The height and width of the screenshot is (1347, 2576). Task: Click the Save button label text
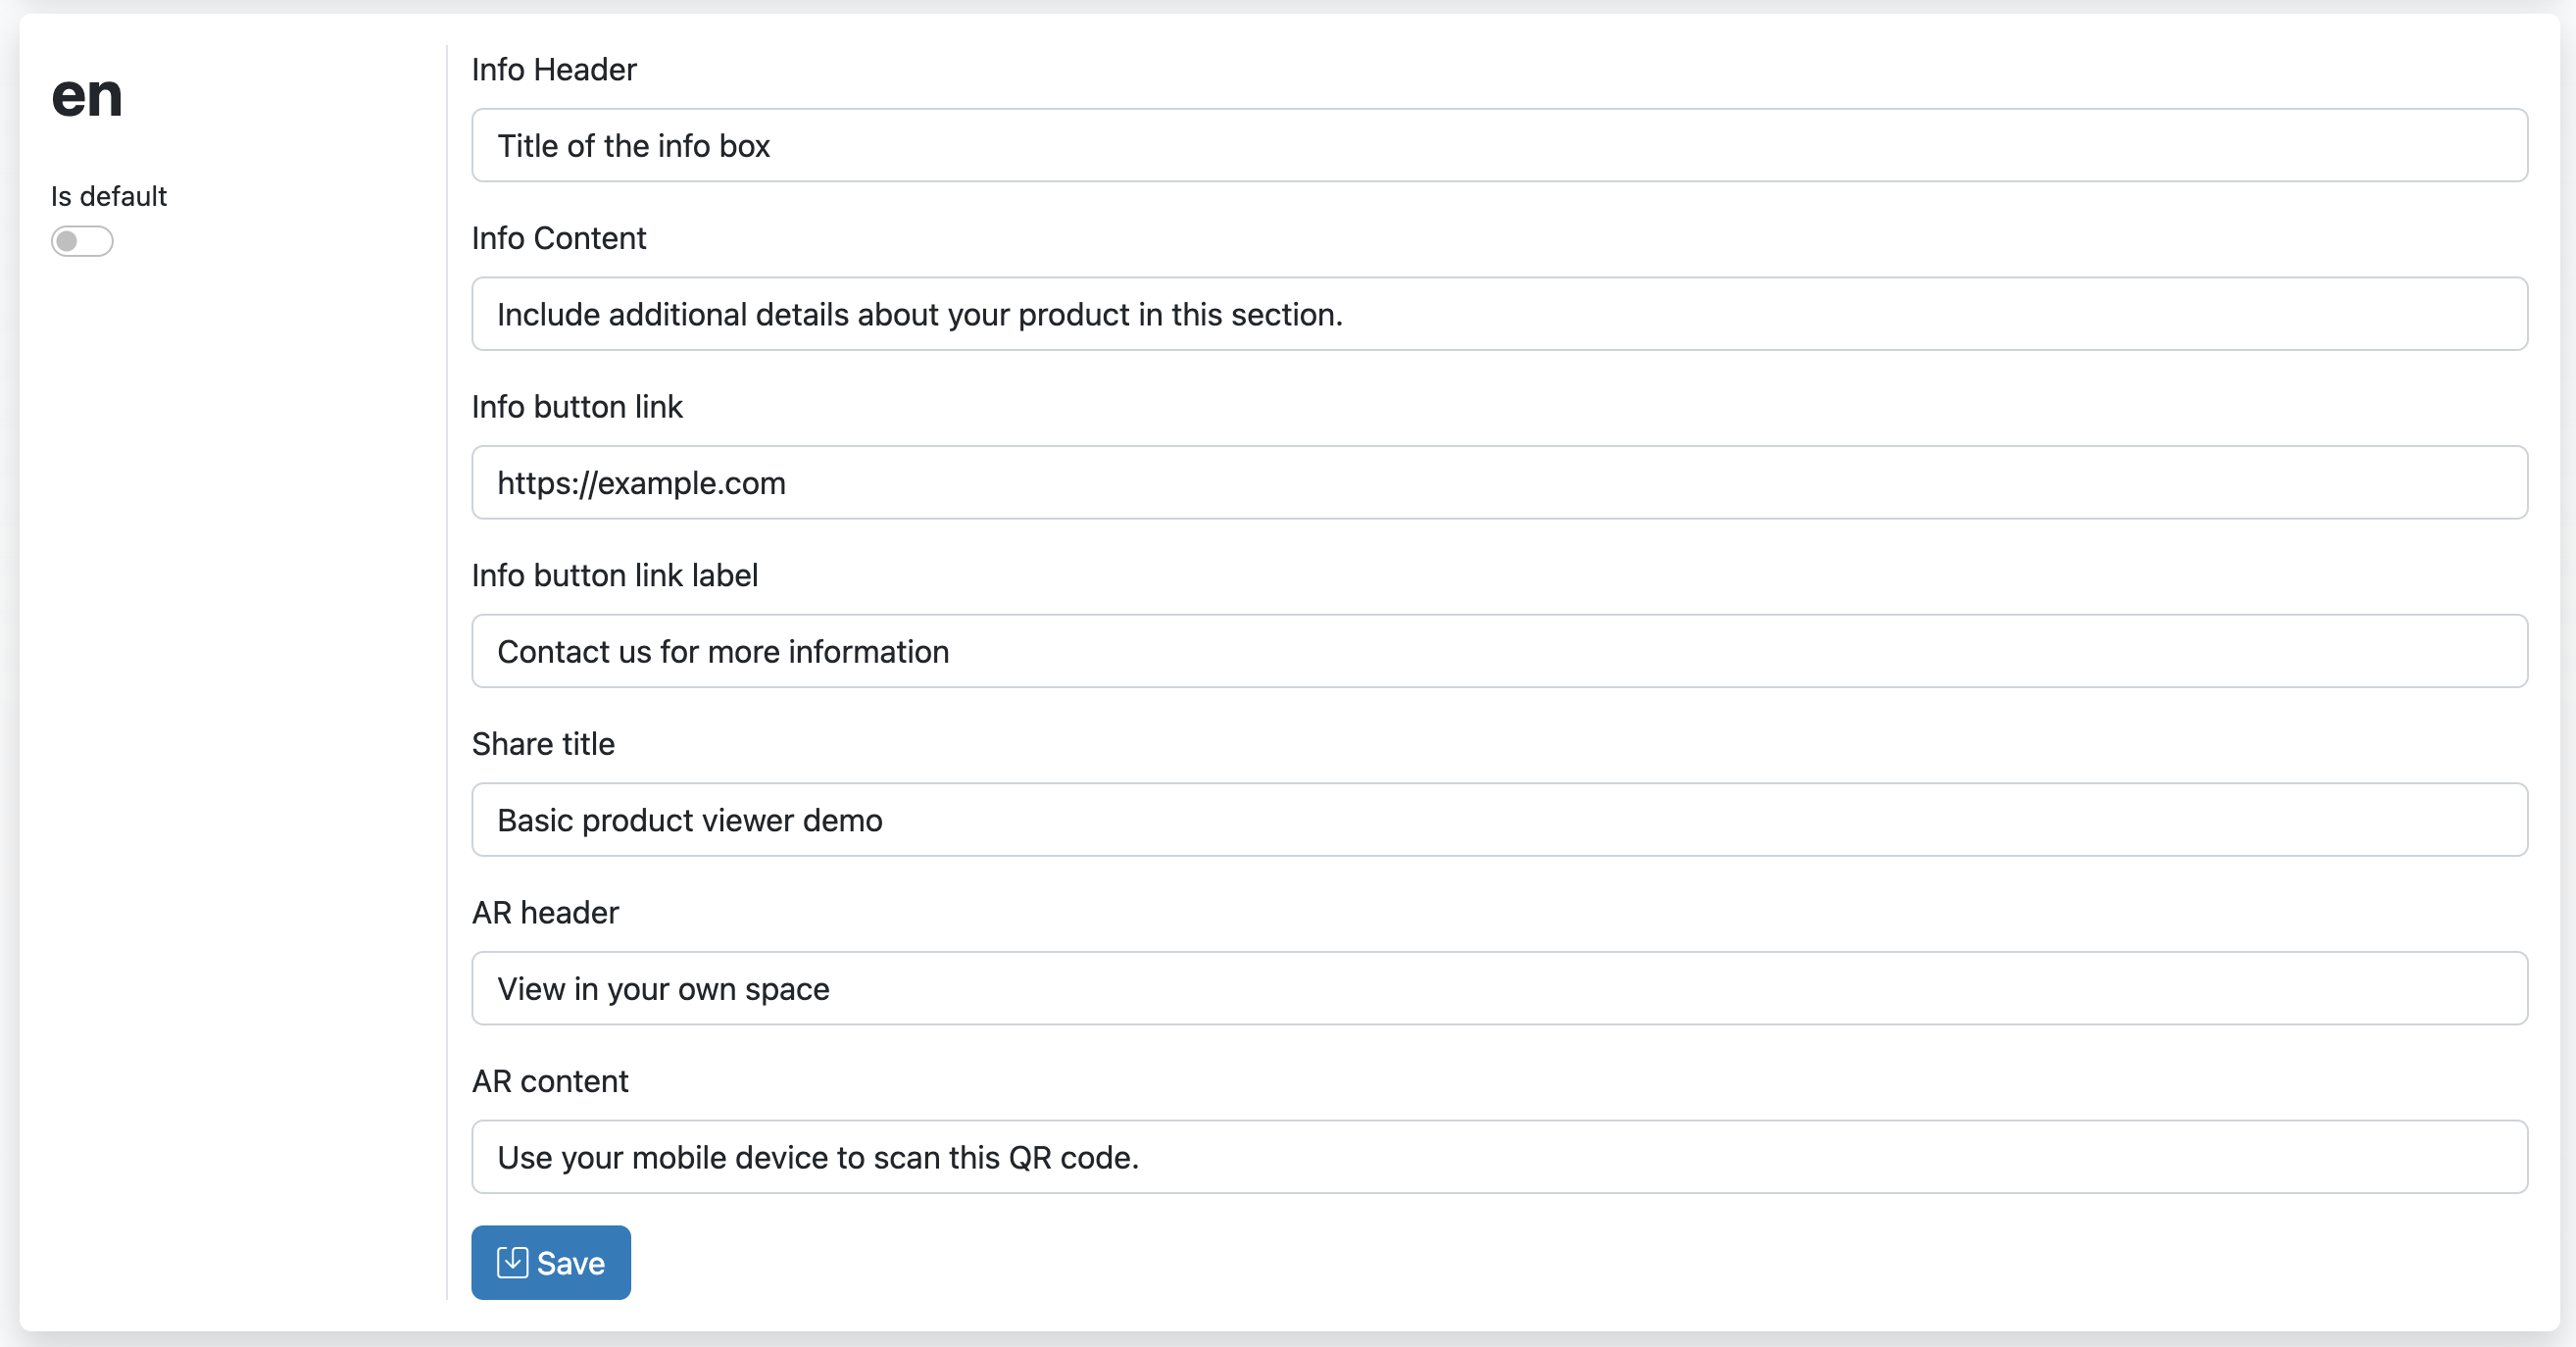570,1262
